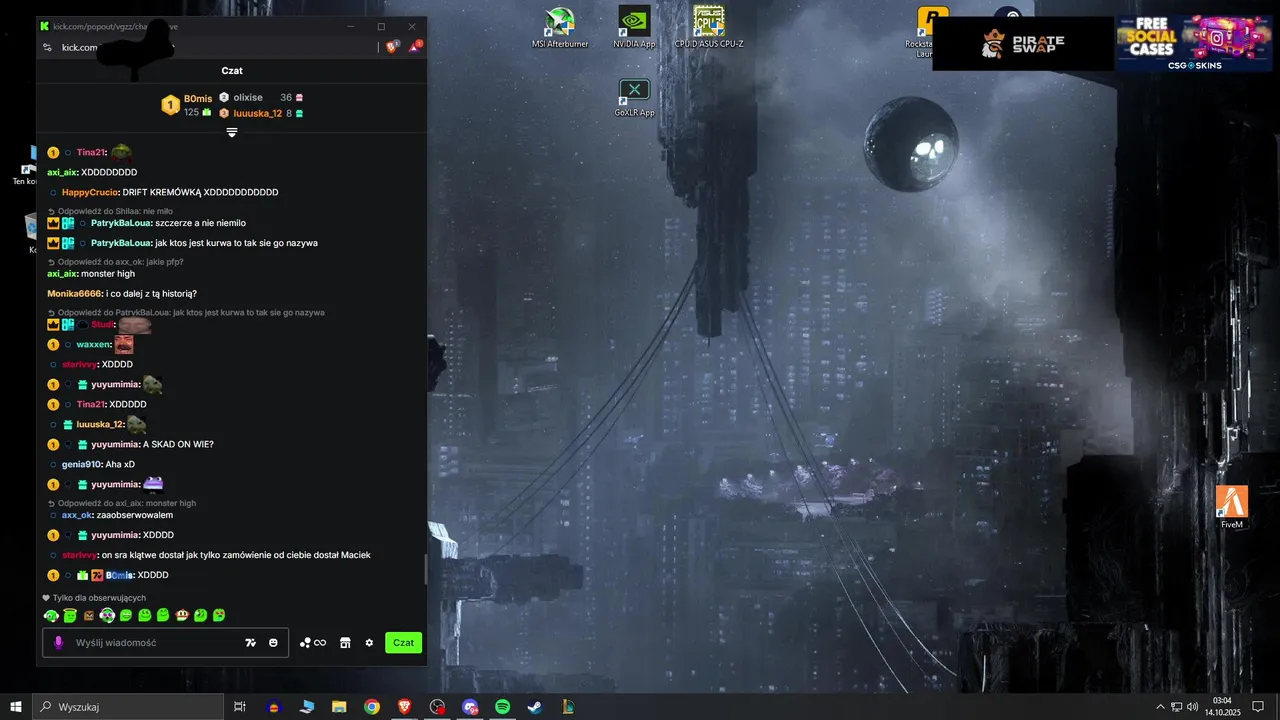
Task: Open site settings icon in address bar
Action: coord(47,47)
